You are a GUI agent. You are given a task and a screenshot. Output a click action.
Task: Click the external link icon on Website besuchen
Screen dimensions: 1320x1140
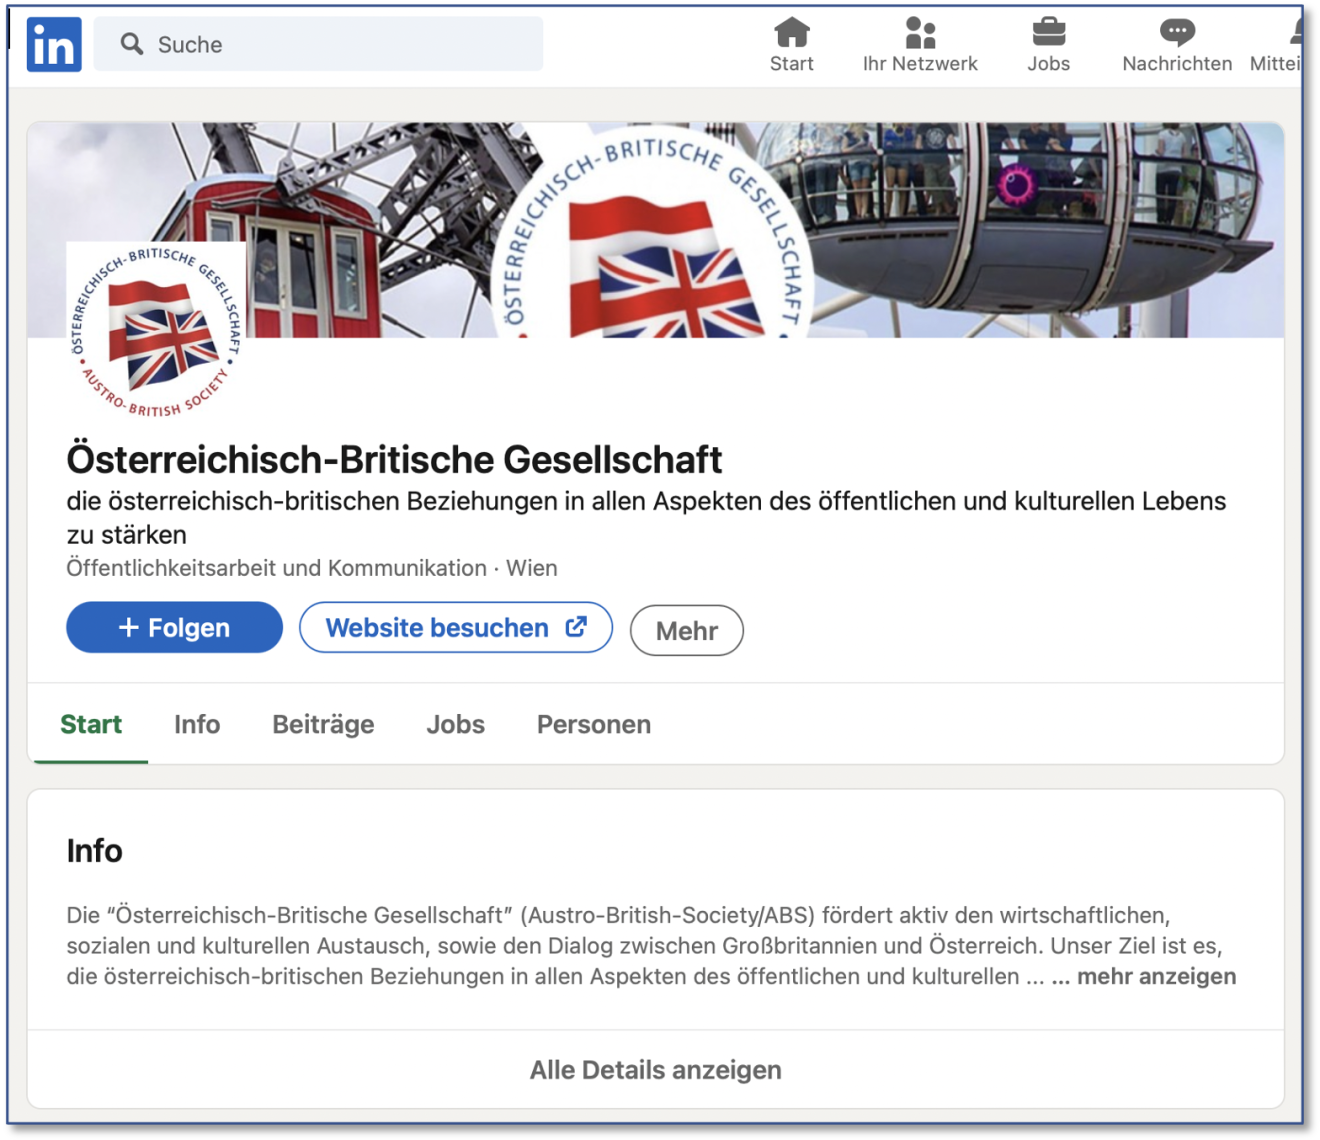coord(576,627)
